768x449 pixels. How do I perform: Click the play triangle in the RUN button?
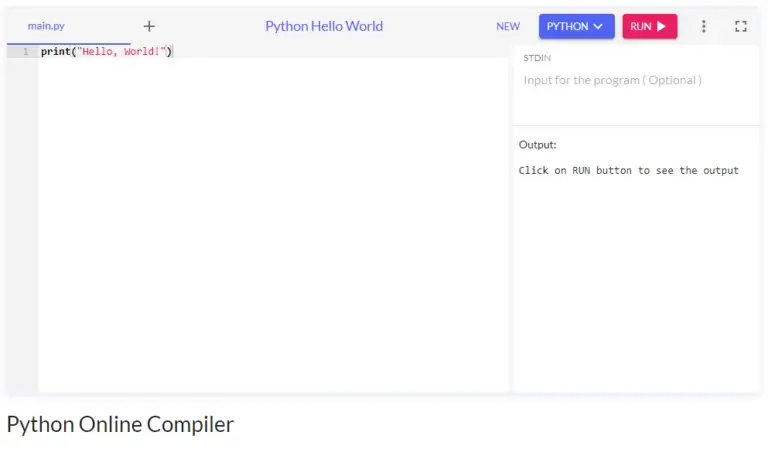point(661,26)
